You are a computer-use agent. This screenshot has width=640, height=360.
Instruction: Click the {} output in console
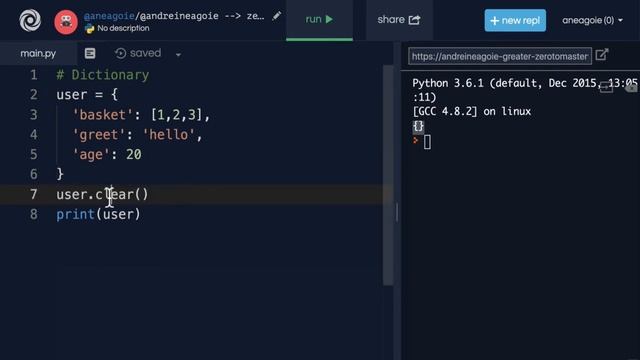pos(418,126)
